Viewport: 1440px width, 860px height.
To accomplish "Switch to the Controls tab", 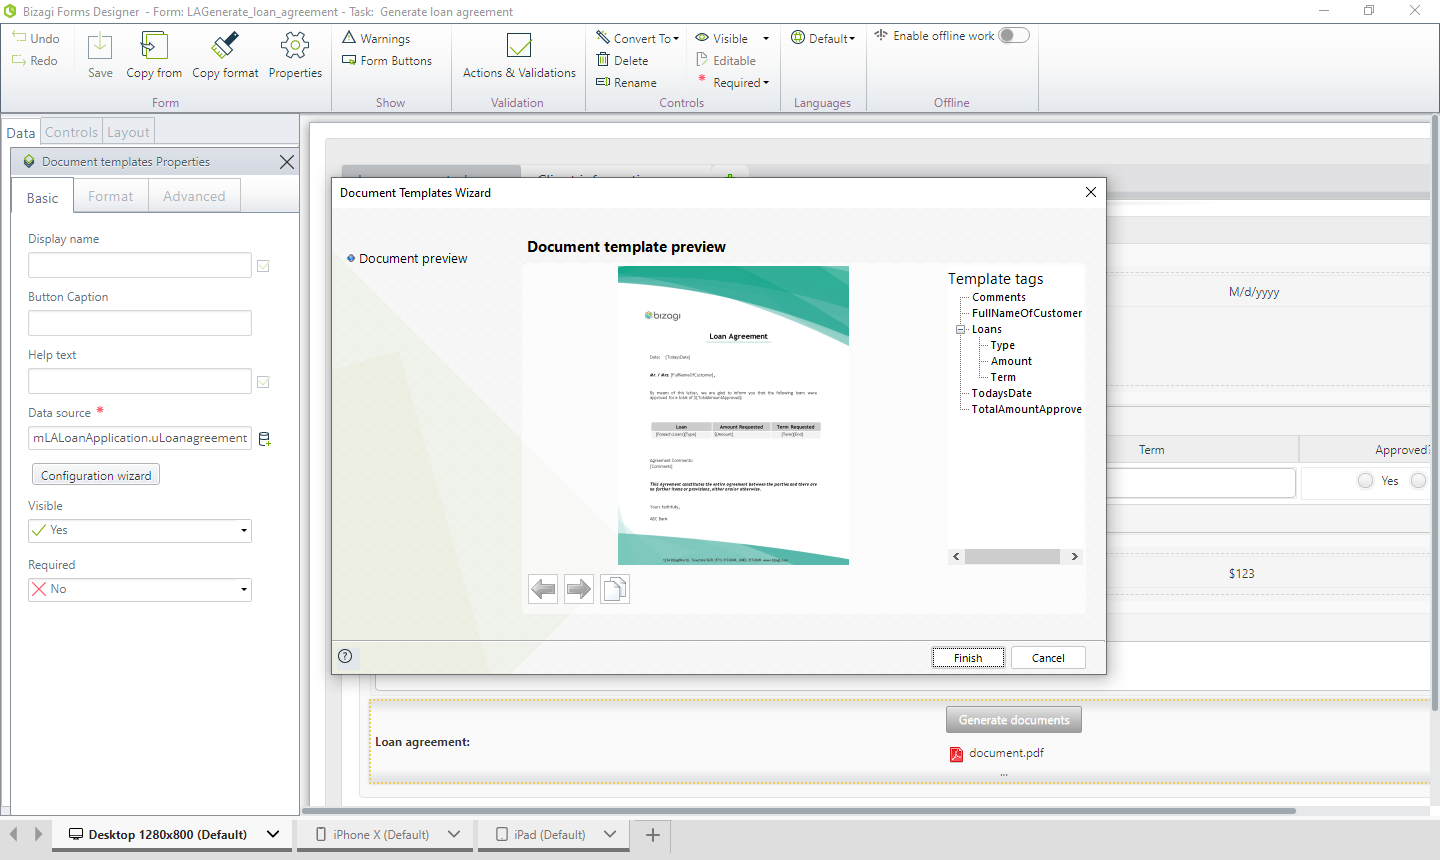I will 71,132.
